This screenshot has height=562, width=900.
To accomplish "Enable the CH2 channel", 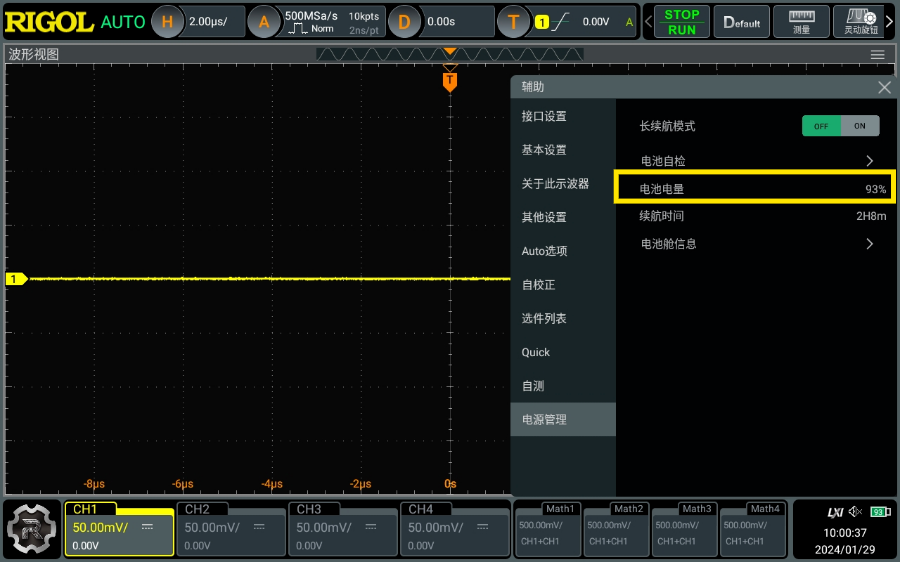I will tap(230, 527).
